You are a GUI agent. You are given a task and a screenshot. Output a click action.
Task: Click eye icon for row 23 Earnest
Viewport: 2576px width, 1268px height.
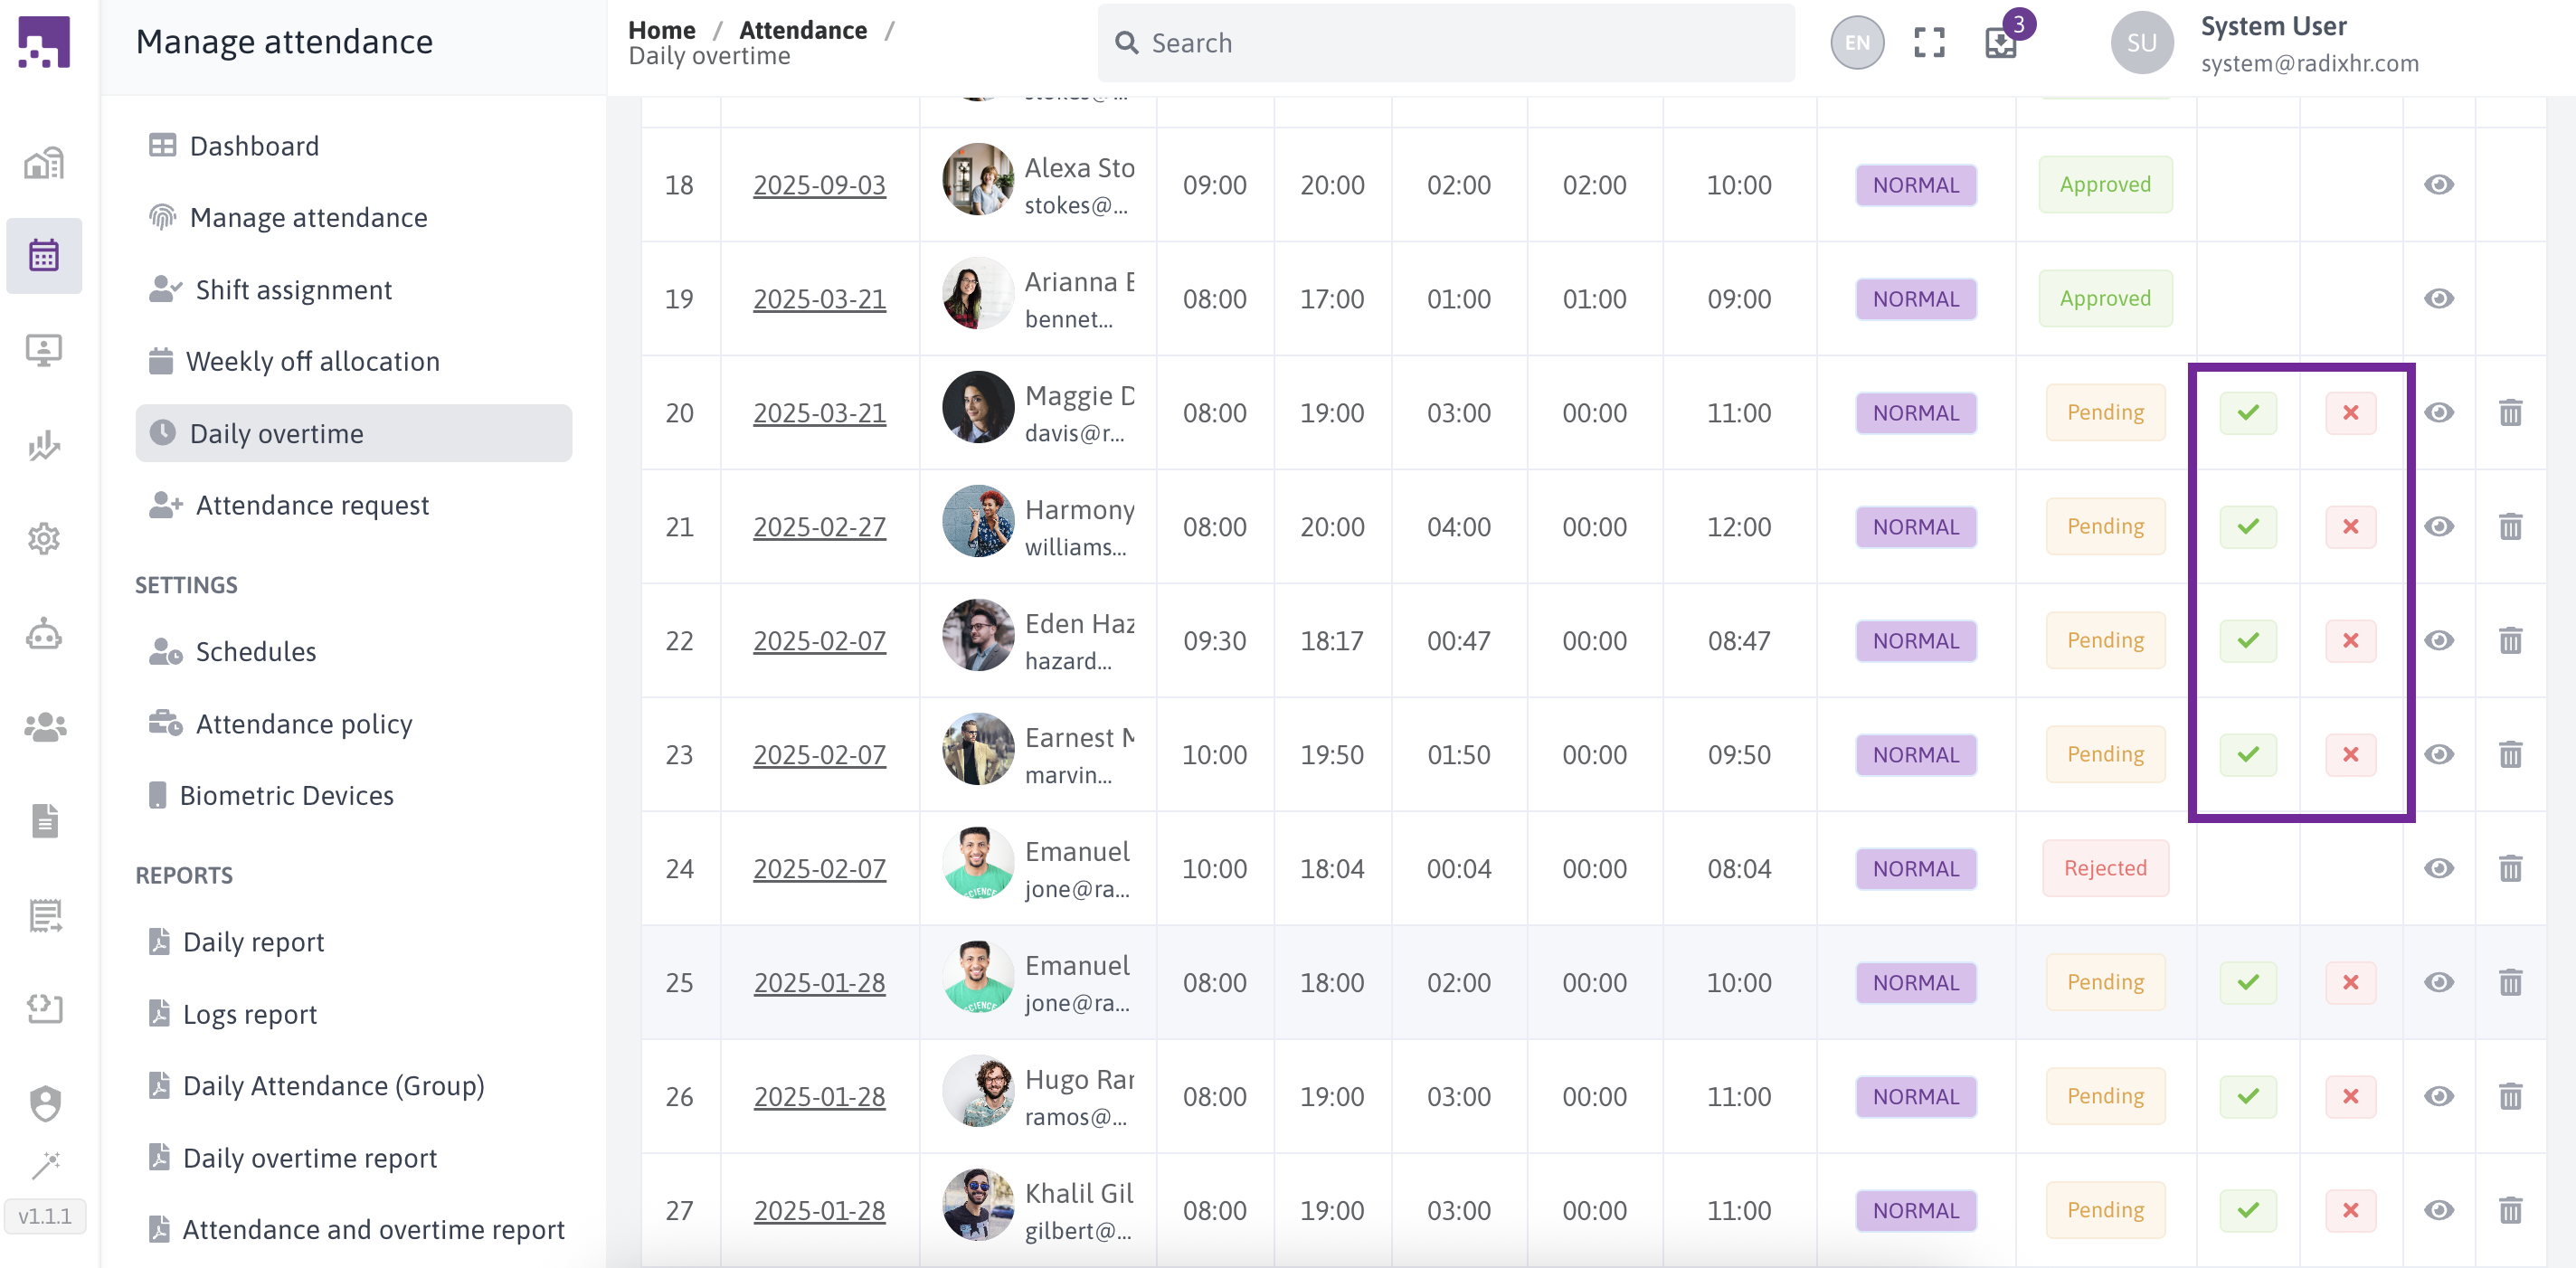tap(2438, 755)
